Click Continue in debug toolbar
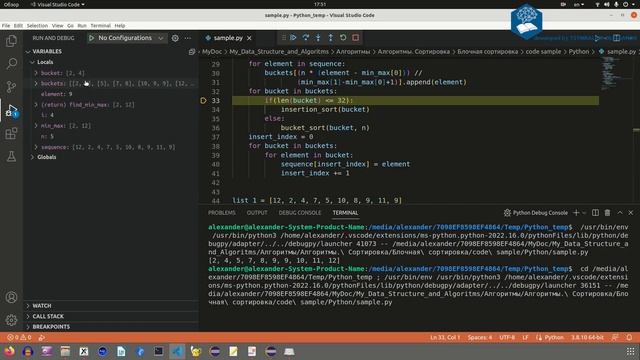 click(293, 38)
